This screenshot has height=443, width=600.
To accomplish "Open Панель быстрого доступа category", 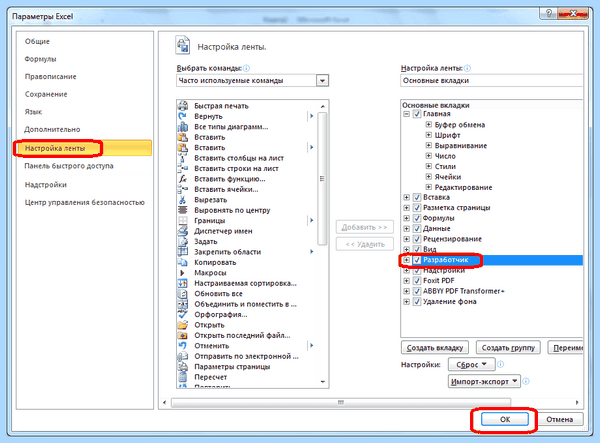I will point(69,166).
